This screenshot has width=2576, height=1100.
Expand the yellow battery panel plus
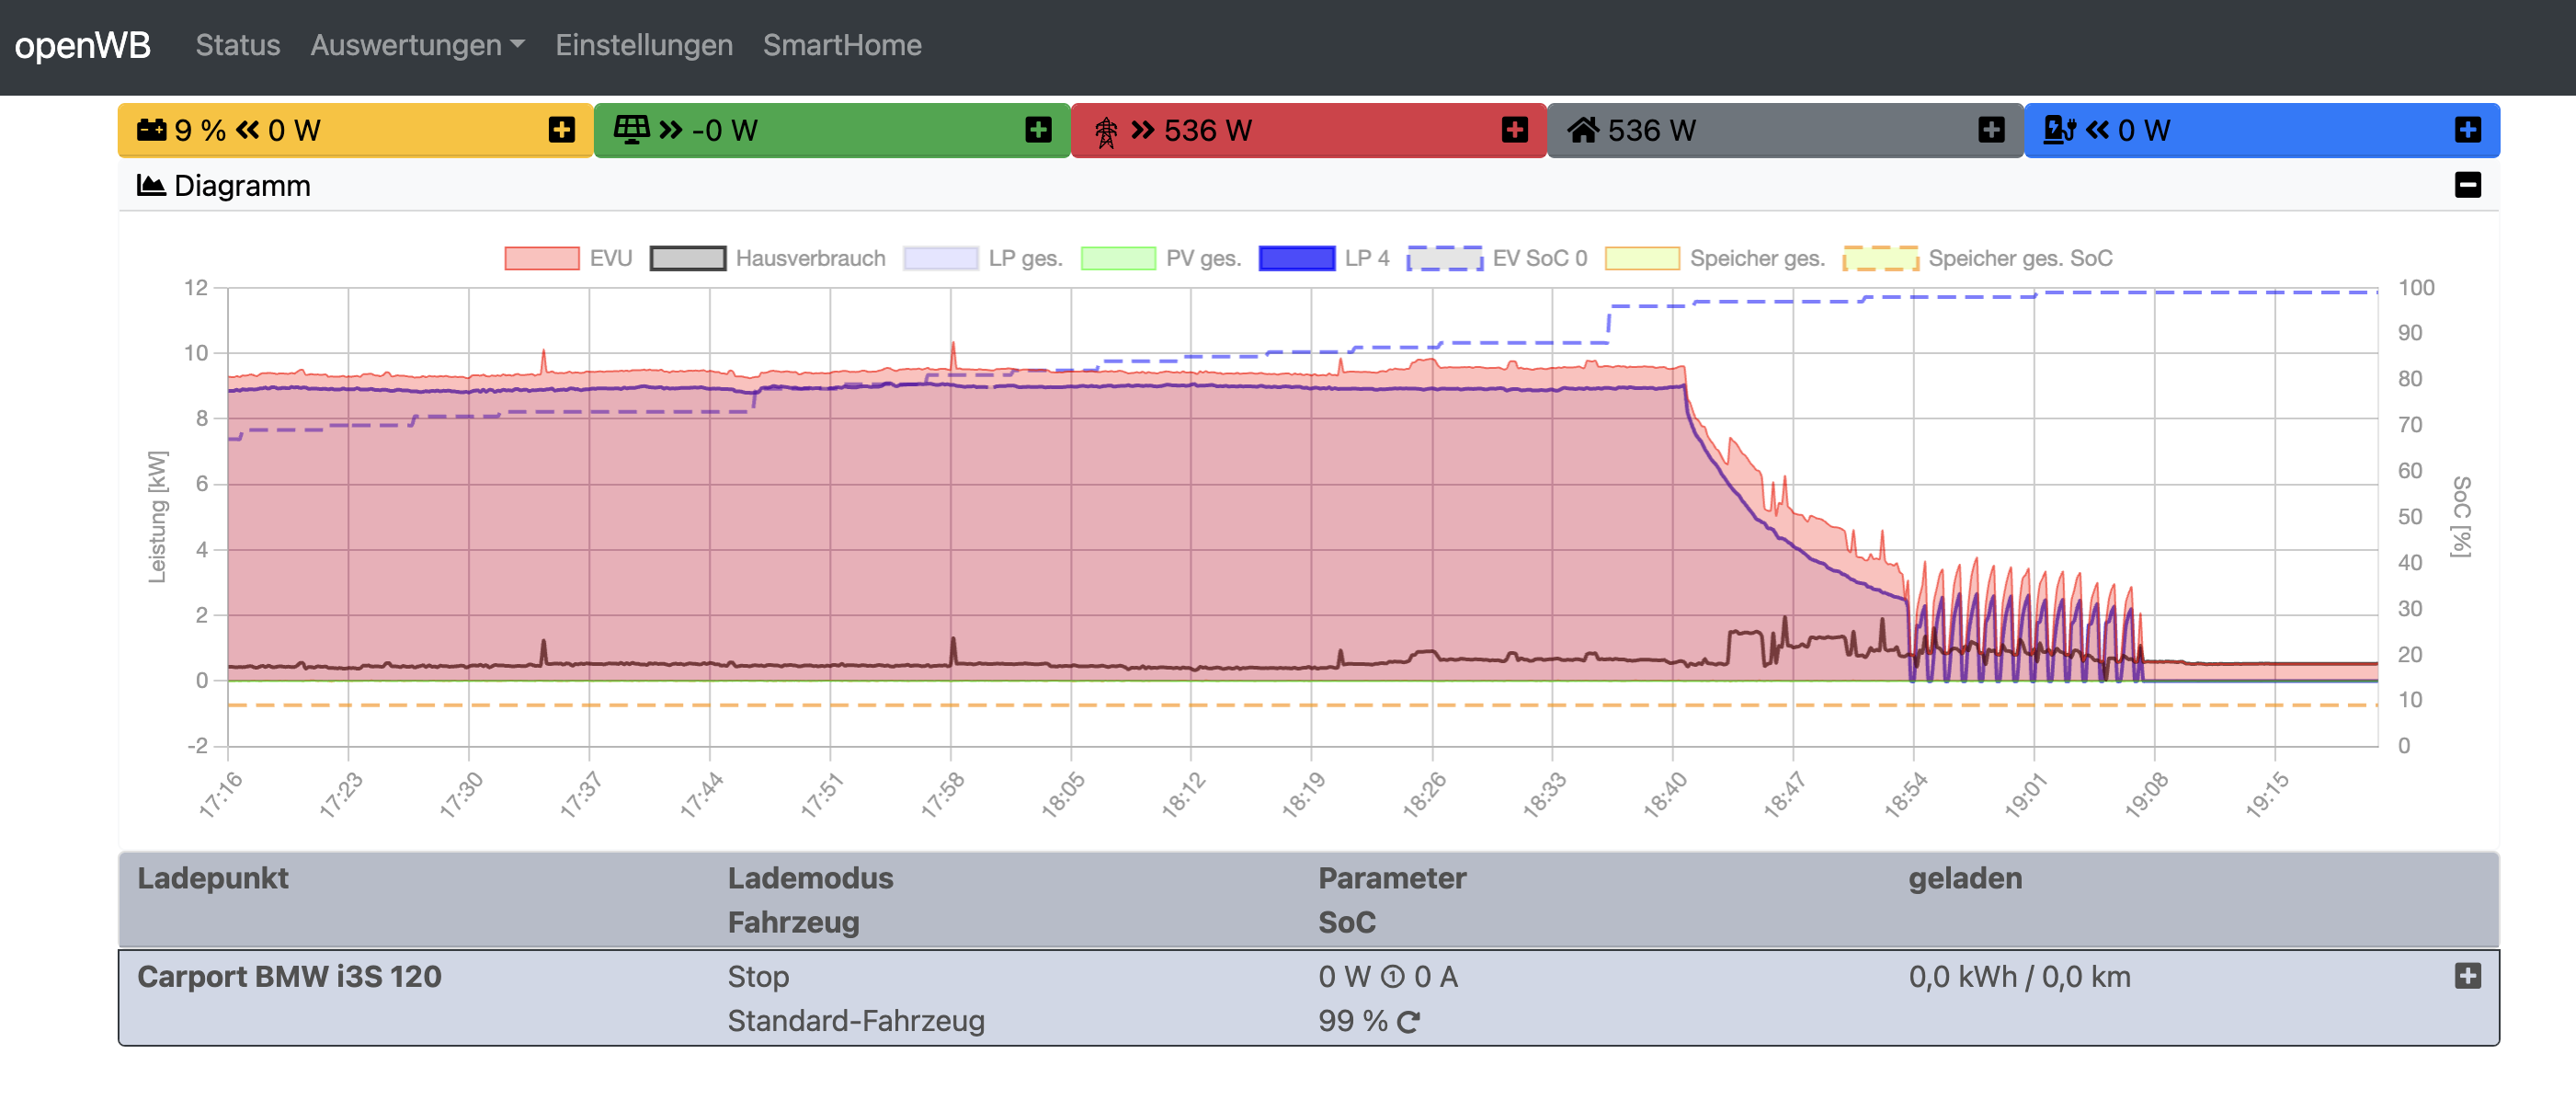561,130
